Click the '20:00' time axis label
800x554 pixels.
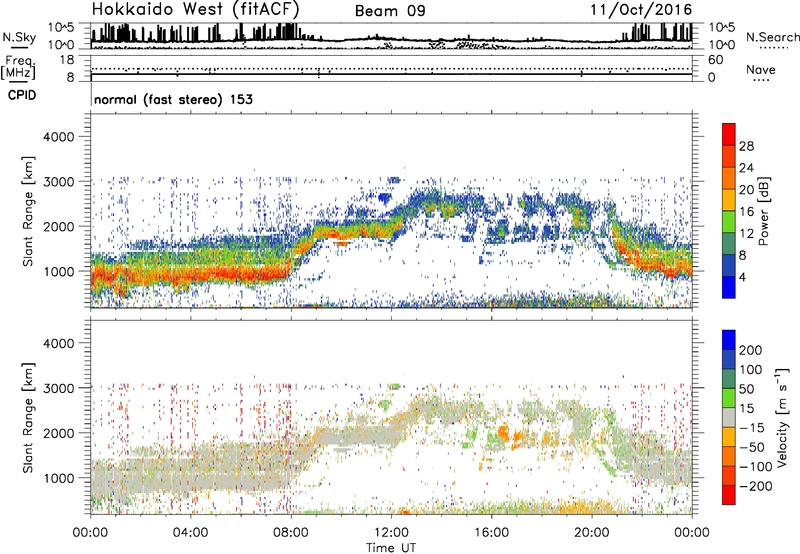[591, 533]
